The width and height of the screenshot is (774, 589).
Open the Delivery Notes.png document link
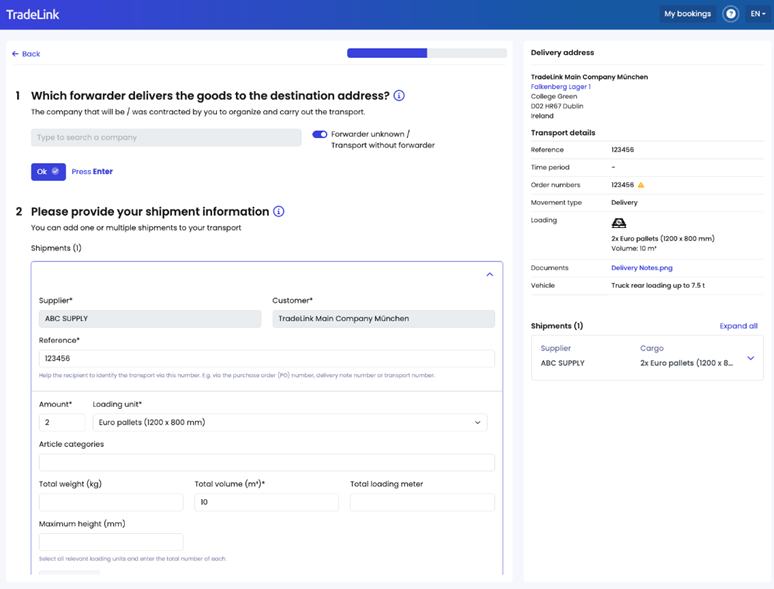[x=642, y=268]
